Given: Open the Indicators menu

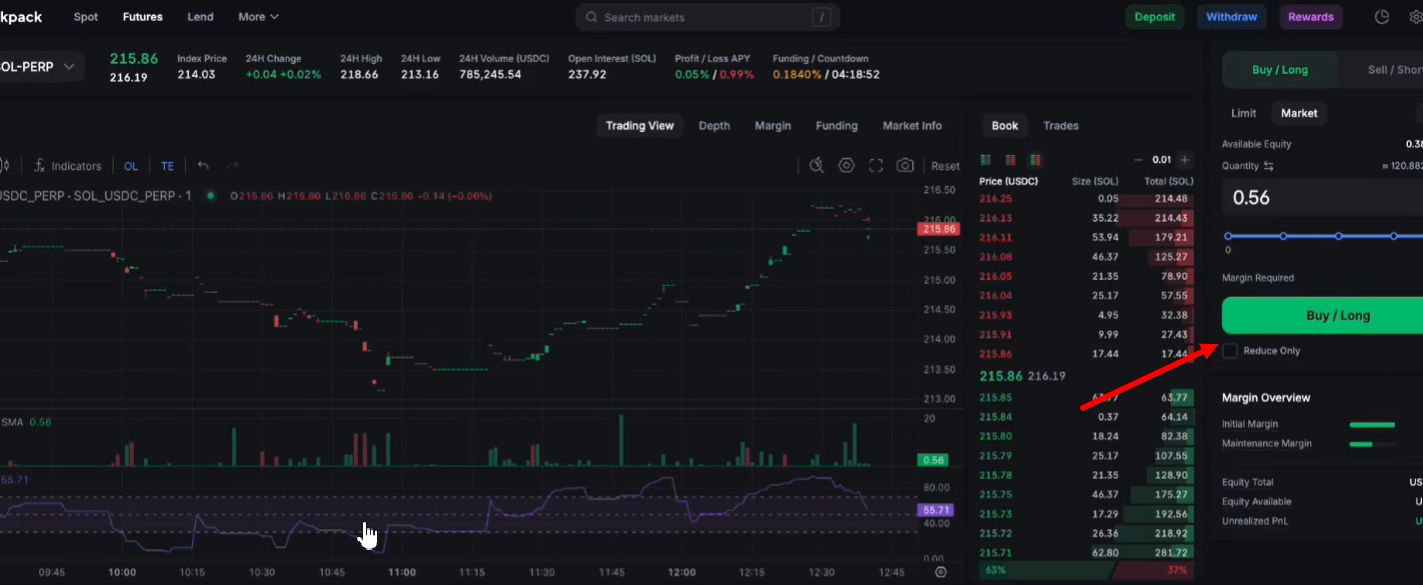Looking at the screenshot, I should pos(67,166).
